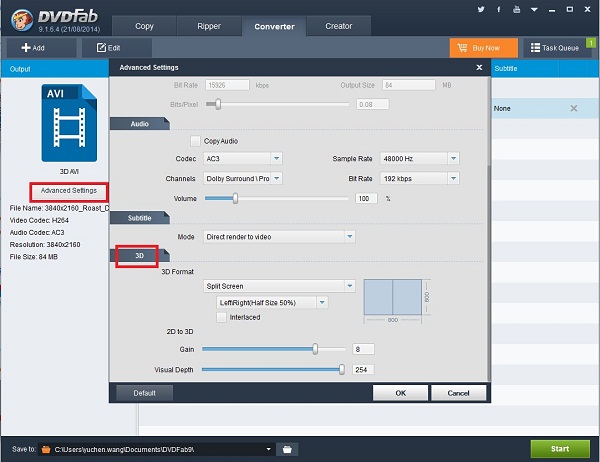
Task: Click the Visual Depth slider handle
Action: click(342, 369)
